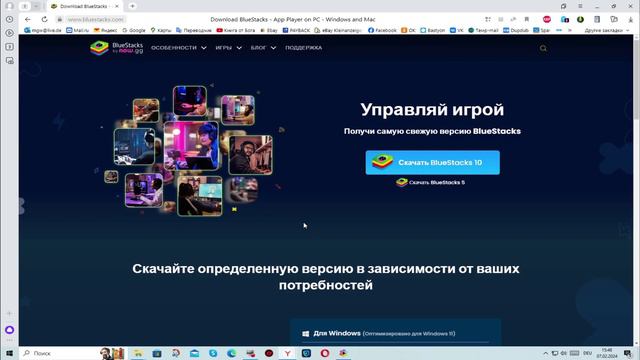Open the PAYBACK bookmark

[296, 30]
